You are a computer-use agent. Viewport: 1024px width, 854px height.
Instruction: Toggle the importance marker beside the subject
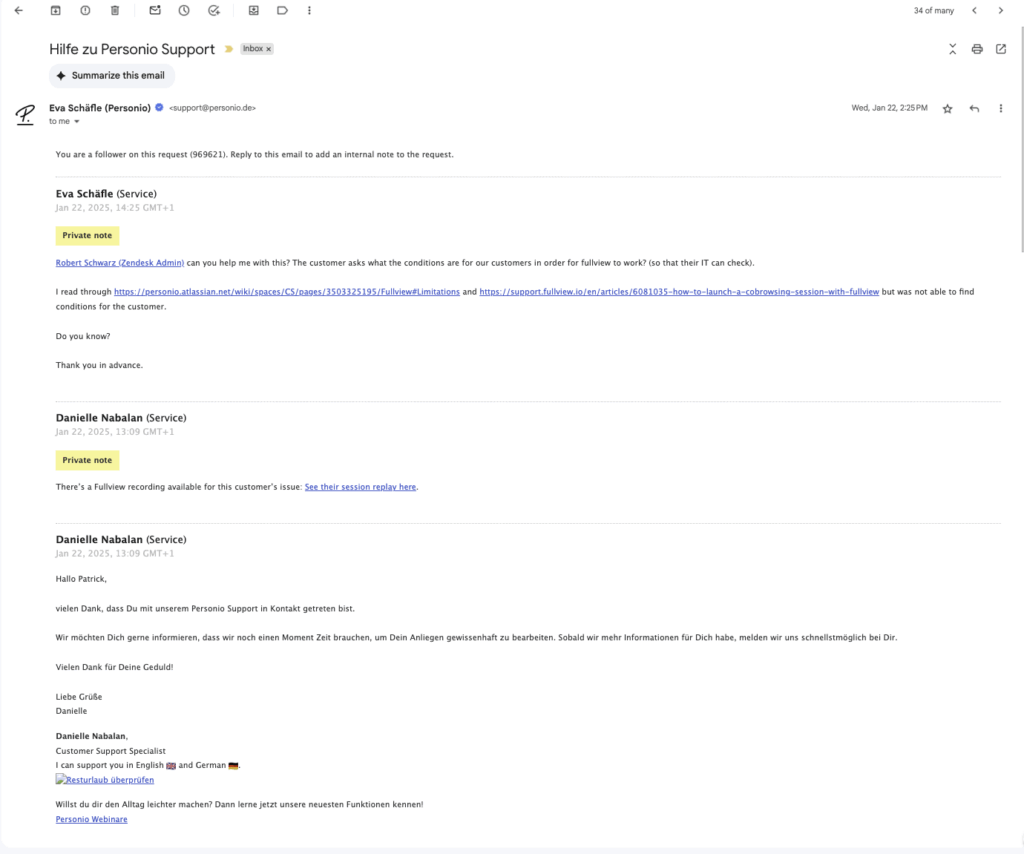point(229,49)
